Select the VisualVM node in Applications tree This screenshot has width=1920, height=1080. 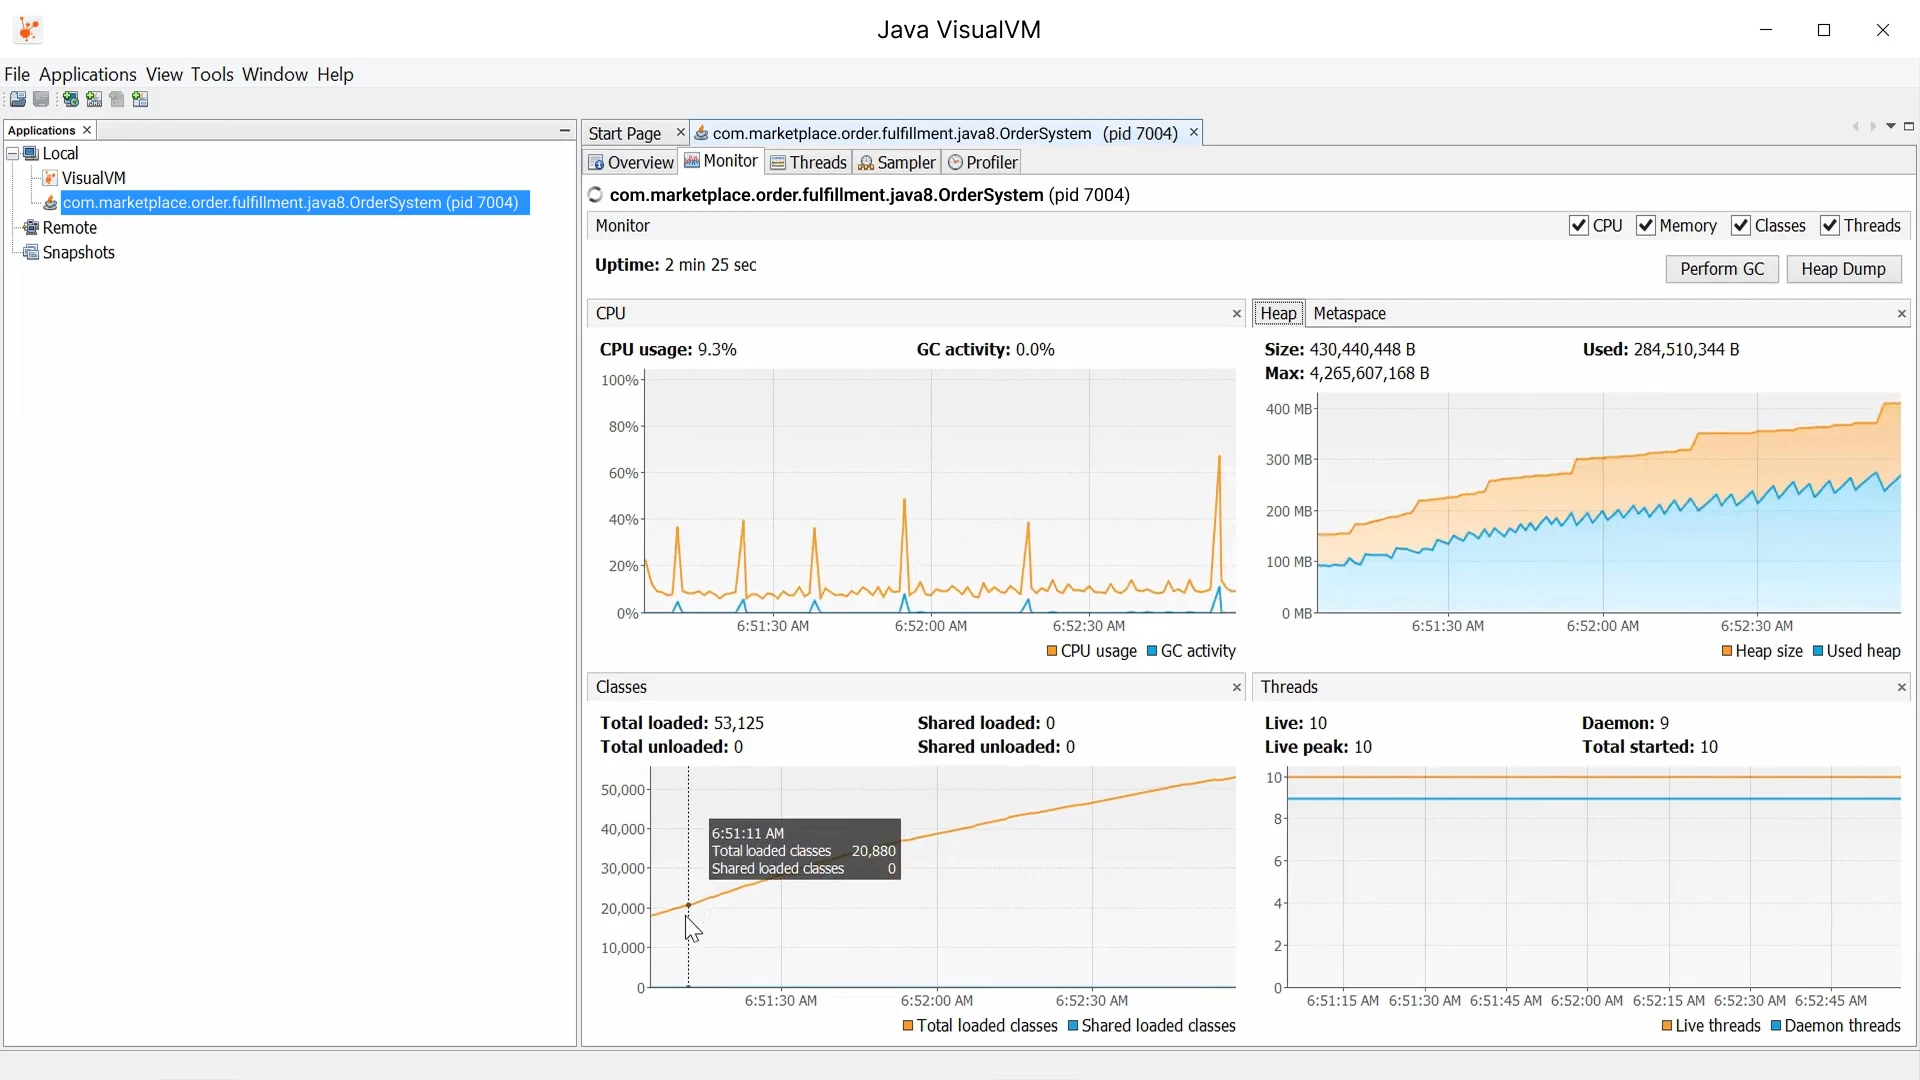tap(94, 177)
